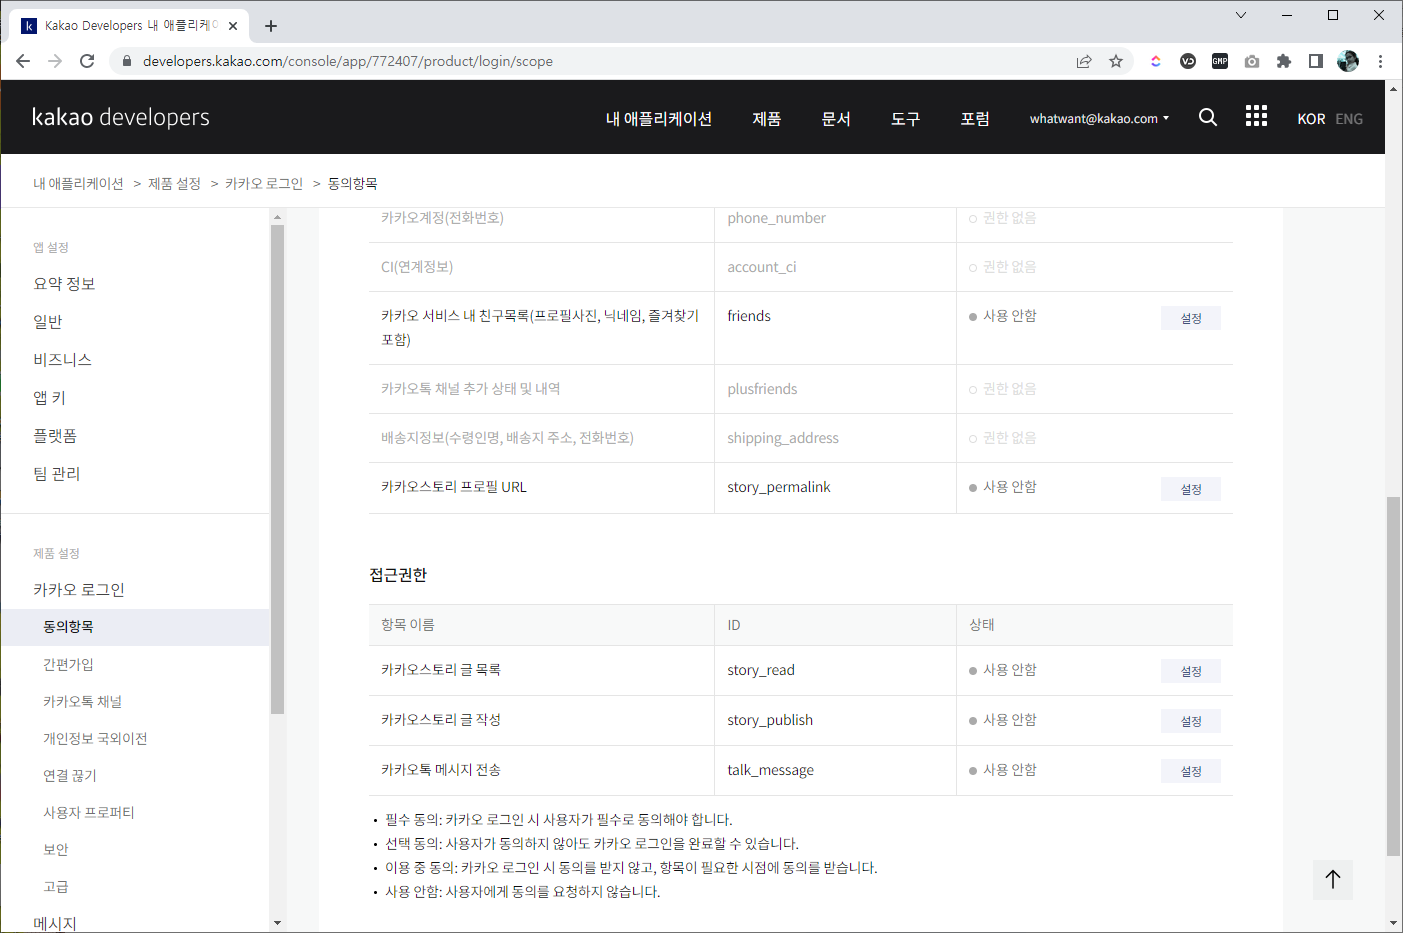The height and width of the screenshot is (933, 1403).
Task: Open 연결 끊기 in sidebar
Action: tap(70, 775)
